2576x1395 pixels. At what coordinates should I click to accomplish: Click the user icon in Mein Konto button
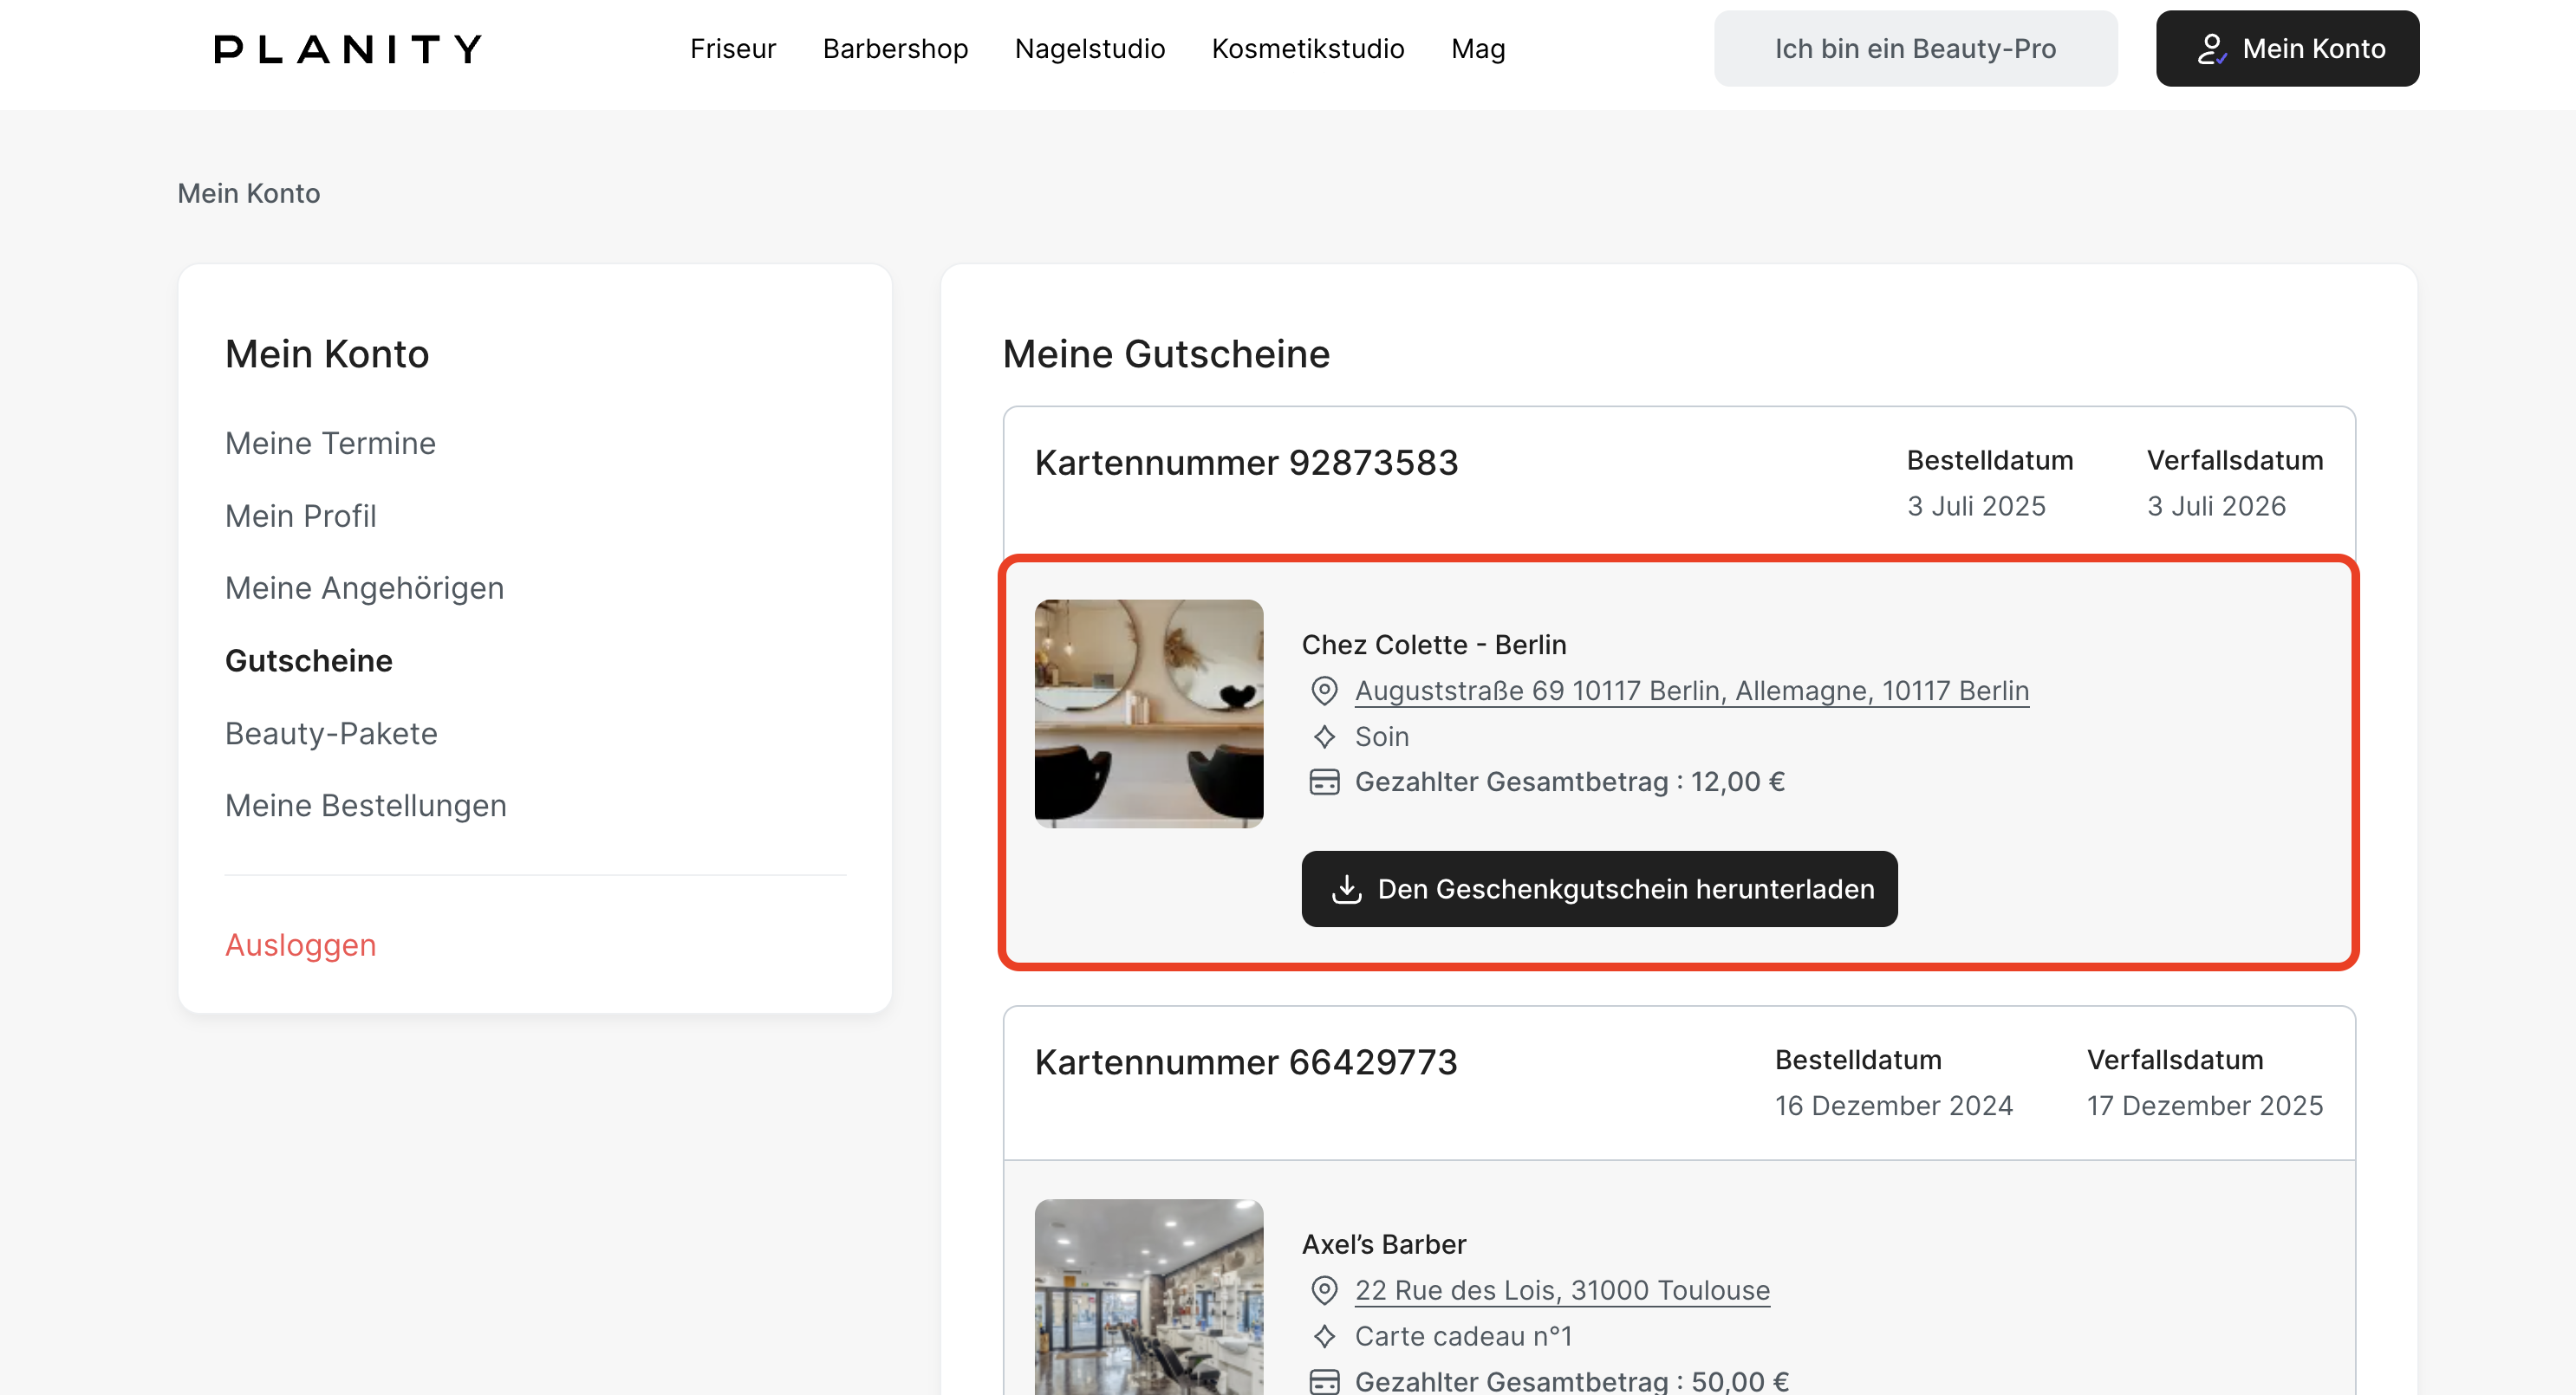(2210, 48)
